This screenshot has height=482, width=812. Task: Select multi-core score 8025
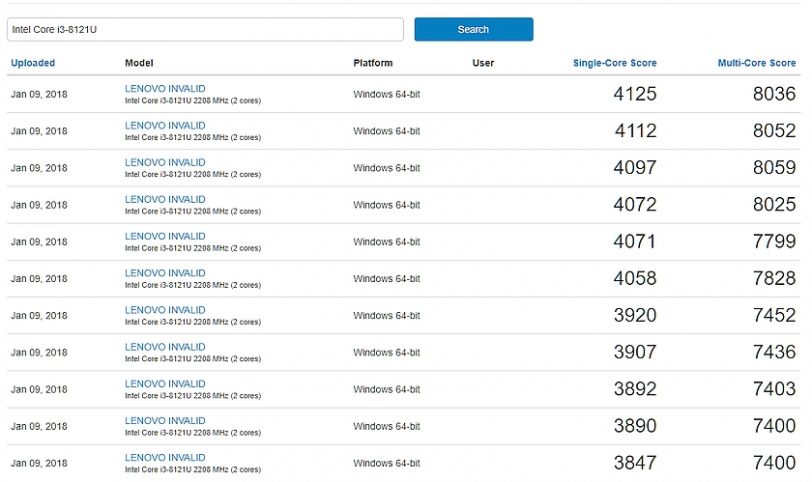774,205
